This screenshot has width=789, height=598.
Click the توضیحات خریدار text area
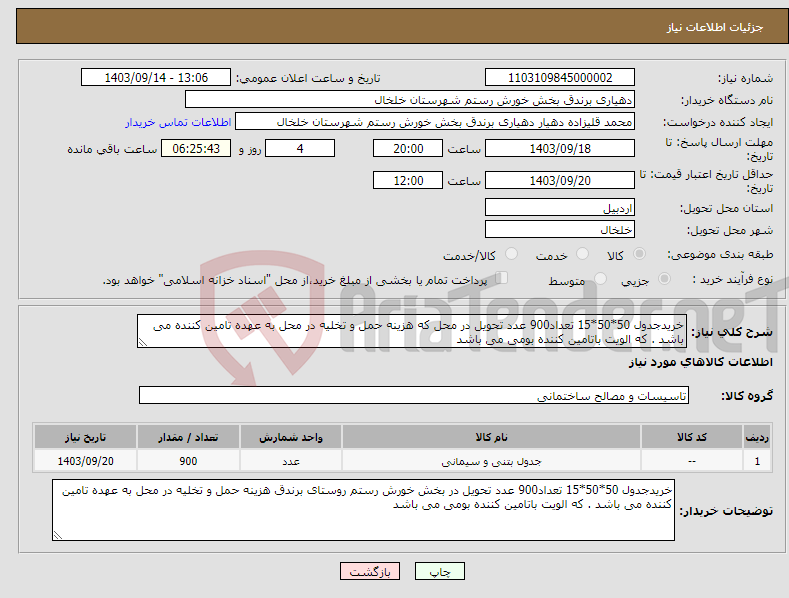[363, 510]
